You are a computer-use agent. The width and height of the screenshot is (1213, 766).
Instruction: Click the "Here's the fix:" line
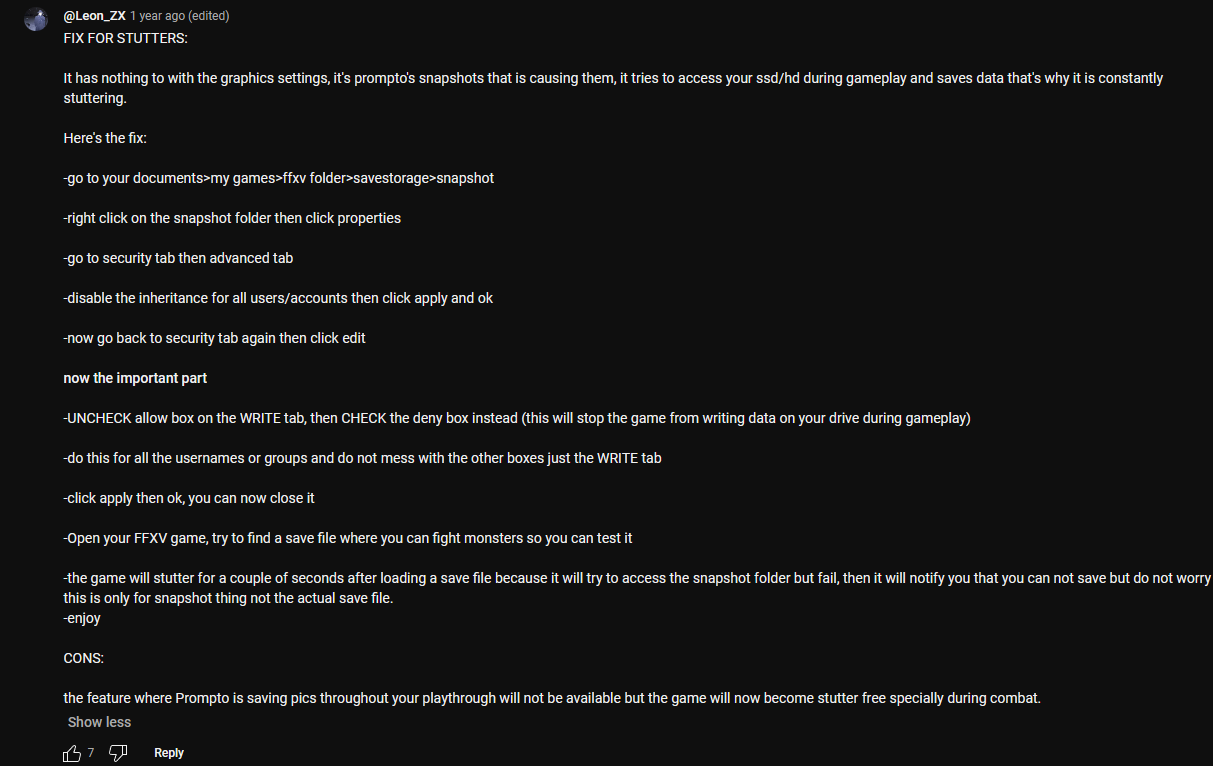[x=105, y=138]
